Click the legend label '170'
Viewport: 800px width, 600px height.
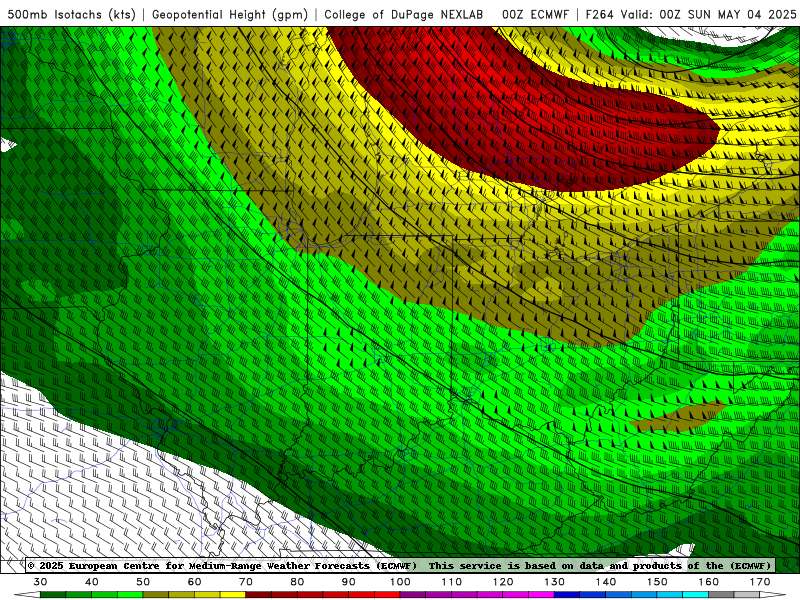pos(760,582)
